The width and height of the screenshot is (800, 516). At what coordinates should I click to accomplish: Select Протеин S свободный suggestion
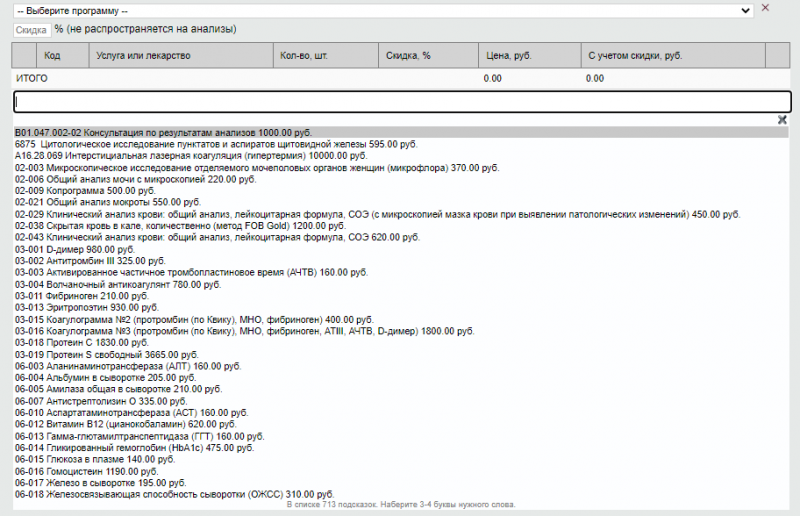[x=106, y=354]
